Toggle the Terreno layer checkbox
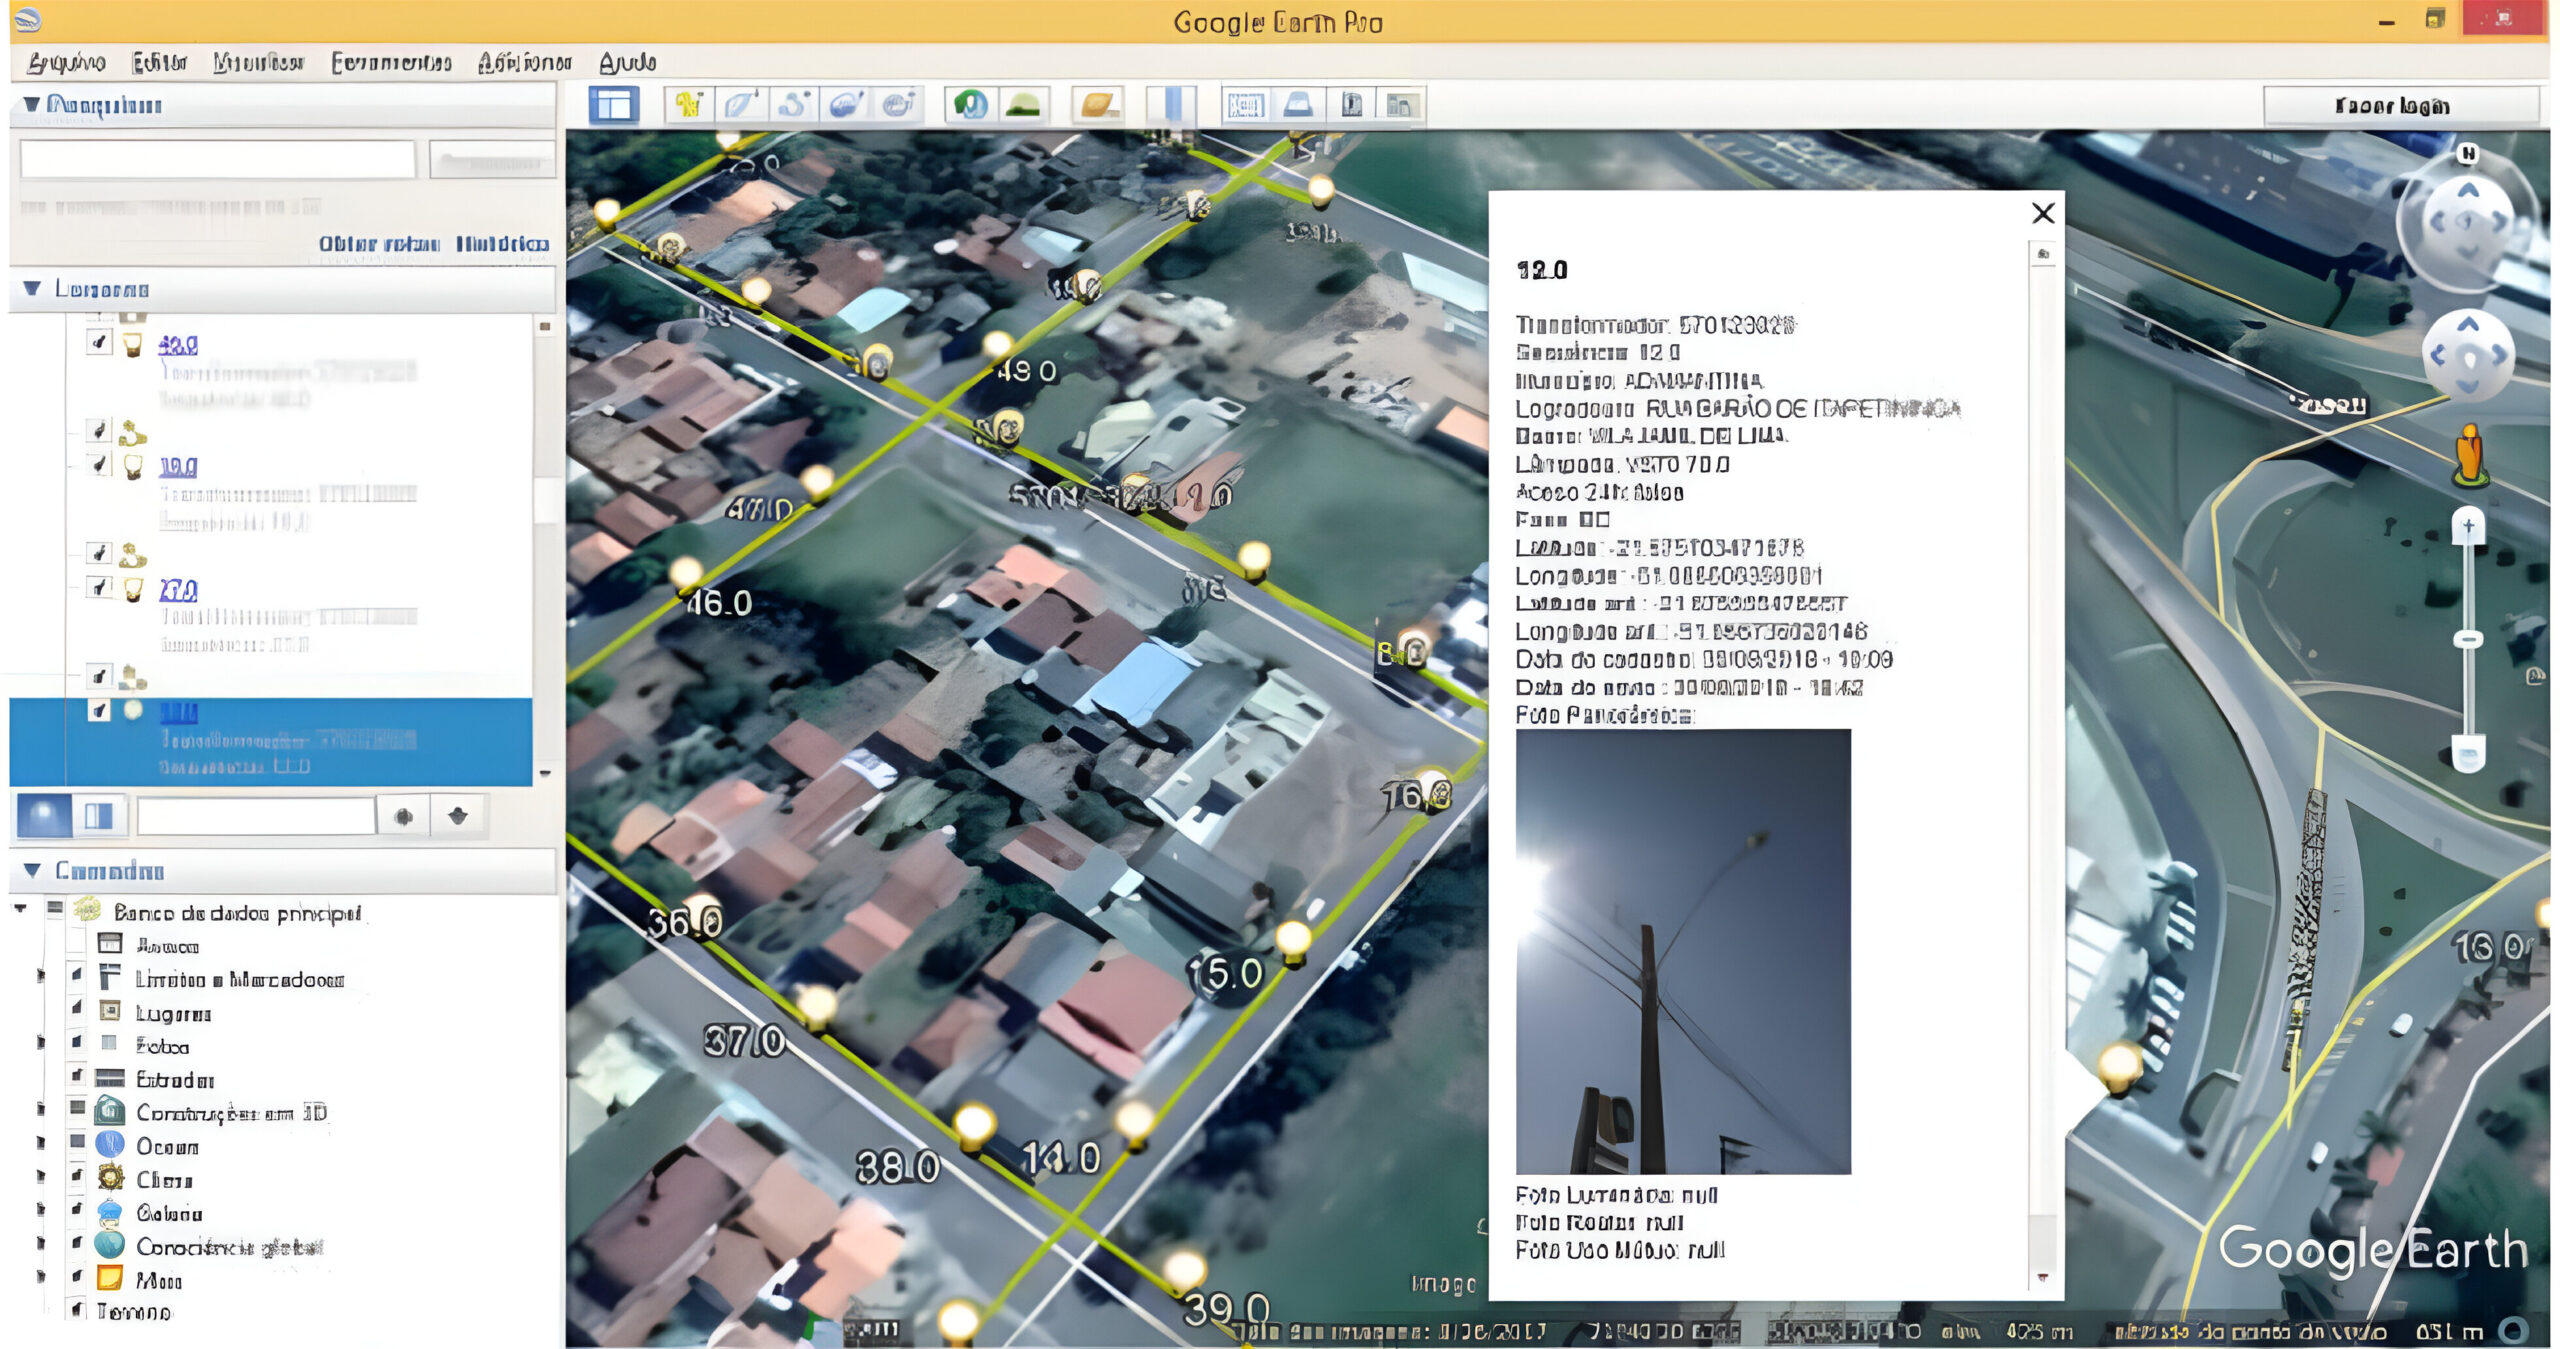The image size is (2560, 1349). tap(77, 1309)
